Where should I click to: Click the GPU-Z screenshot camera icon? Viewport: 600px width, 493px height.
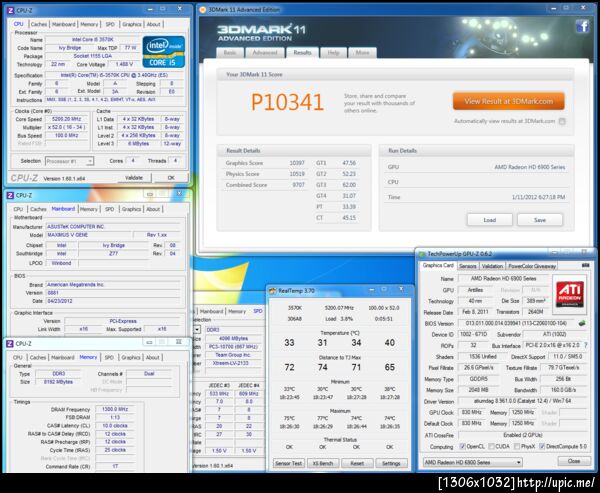point(585,265)
